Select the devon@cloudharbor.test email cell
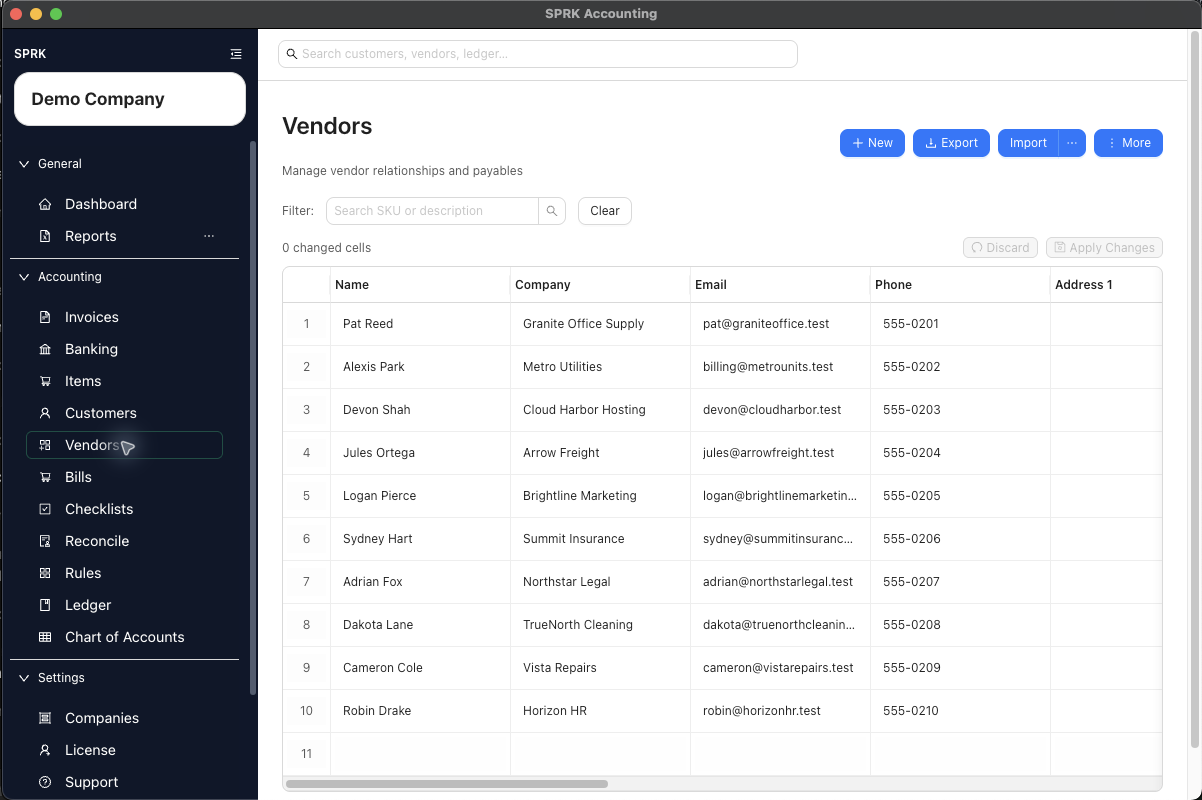1202x800 pixels. (780, 410)
